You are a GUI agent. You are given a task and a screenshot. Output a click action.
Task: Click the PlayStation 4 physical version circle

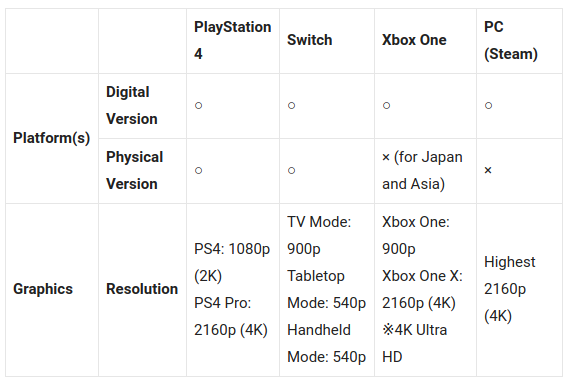tap(198, 170)
